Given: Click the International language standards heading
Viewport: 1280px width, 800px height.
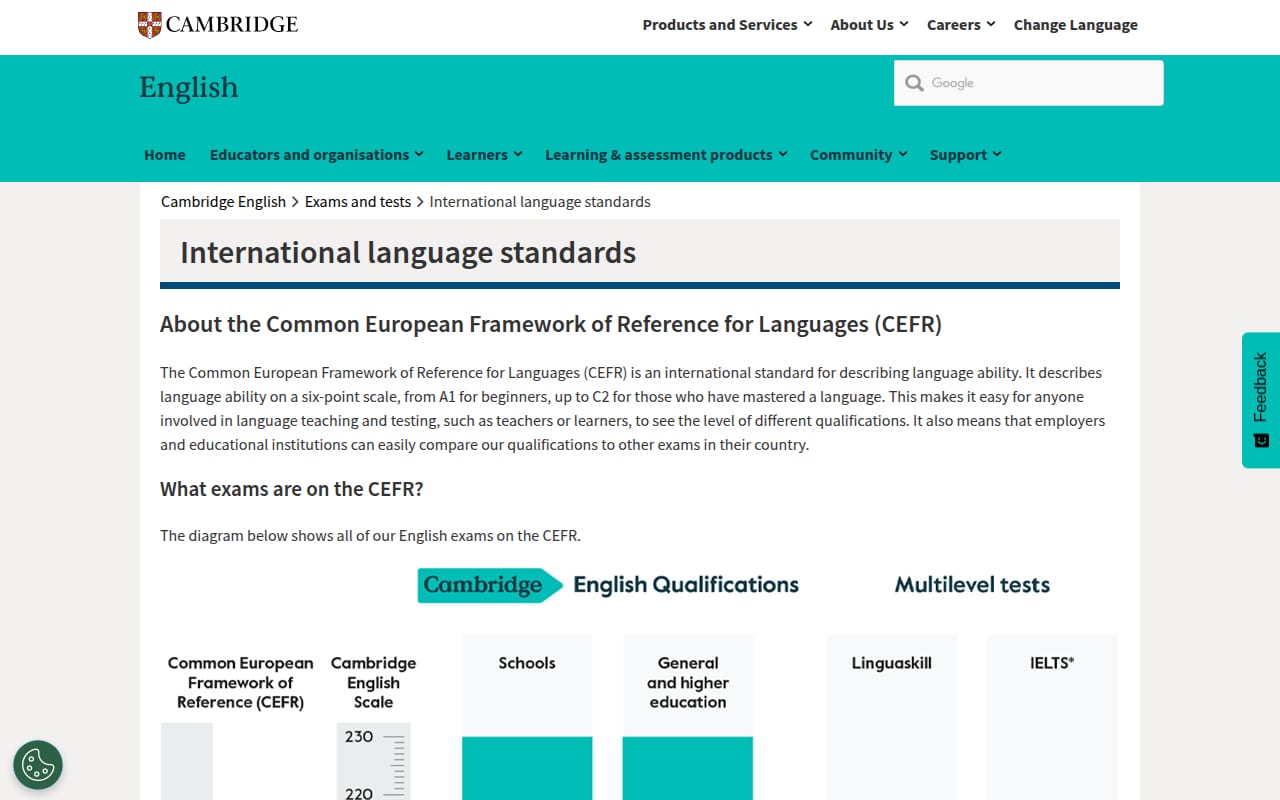Looking at the screenshot, I should (408, 252).
